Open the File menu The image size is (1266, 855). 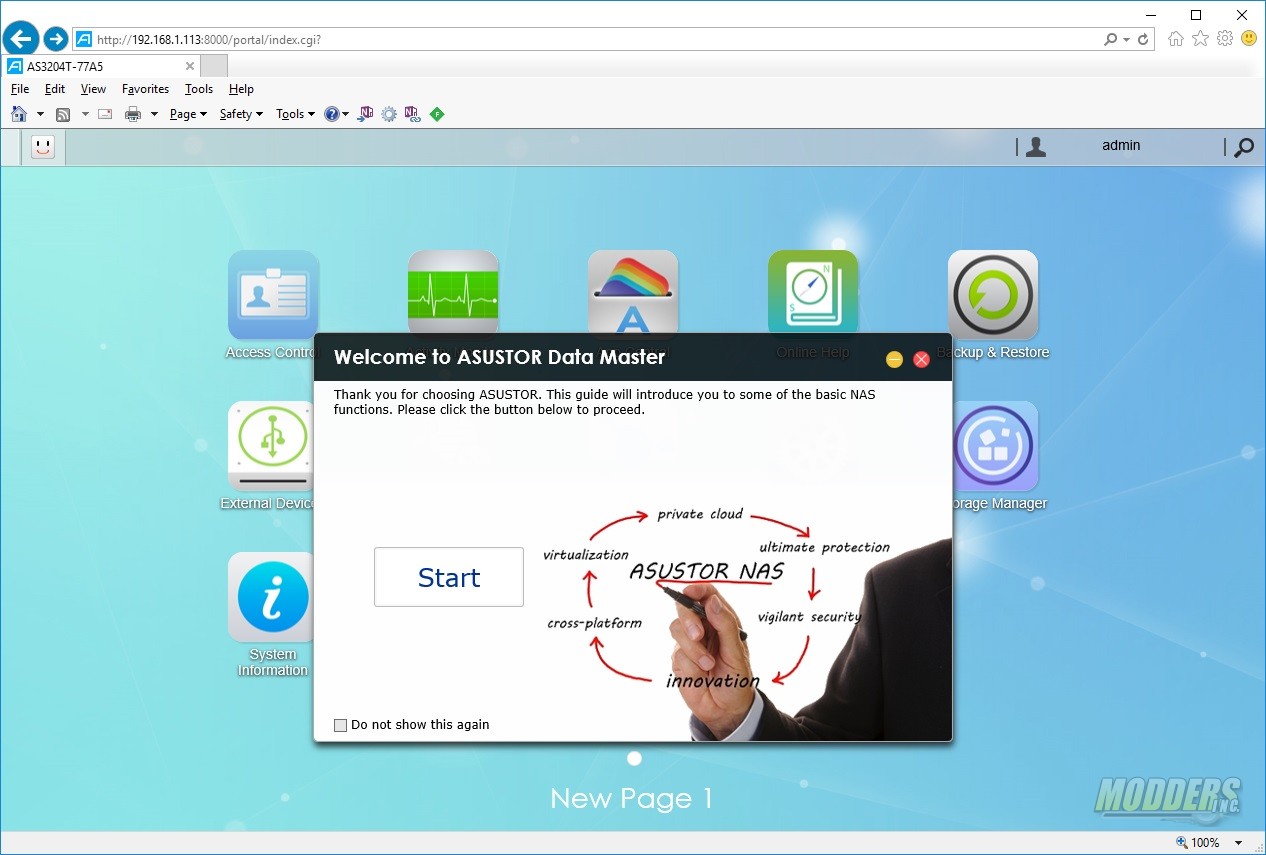point(20,89)
